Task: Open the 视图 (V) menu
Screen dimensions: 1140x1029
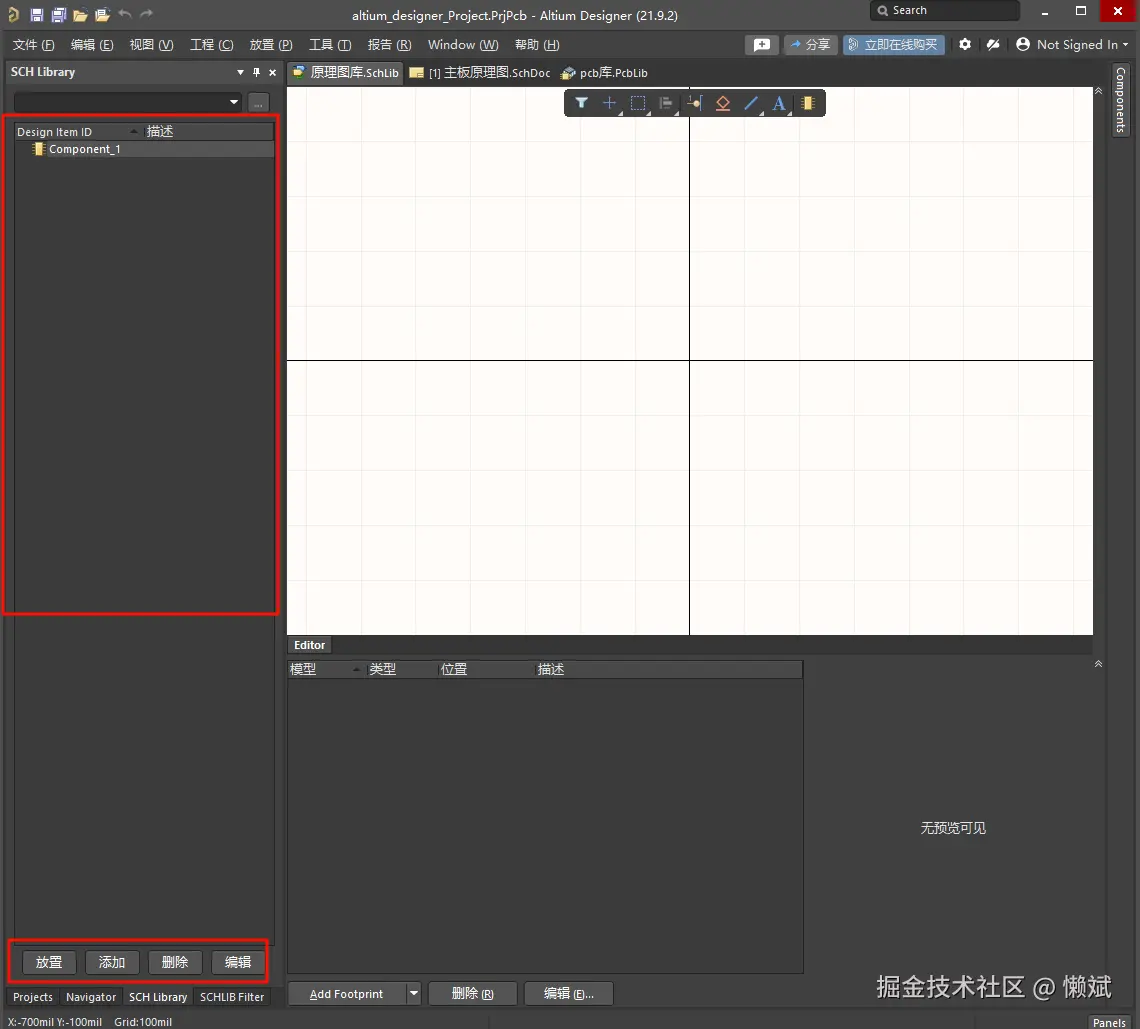Action: 151,45
